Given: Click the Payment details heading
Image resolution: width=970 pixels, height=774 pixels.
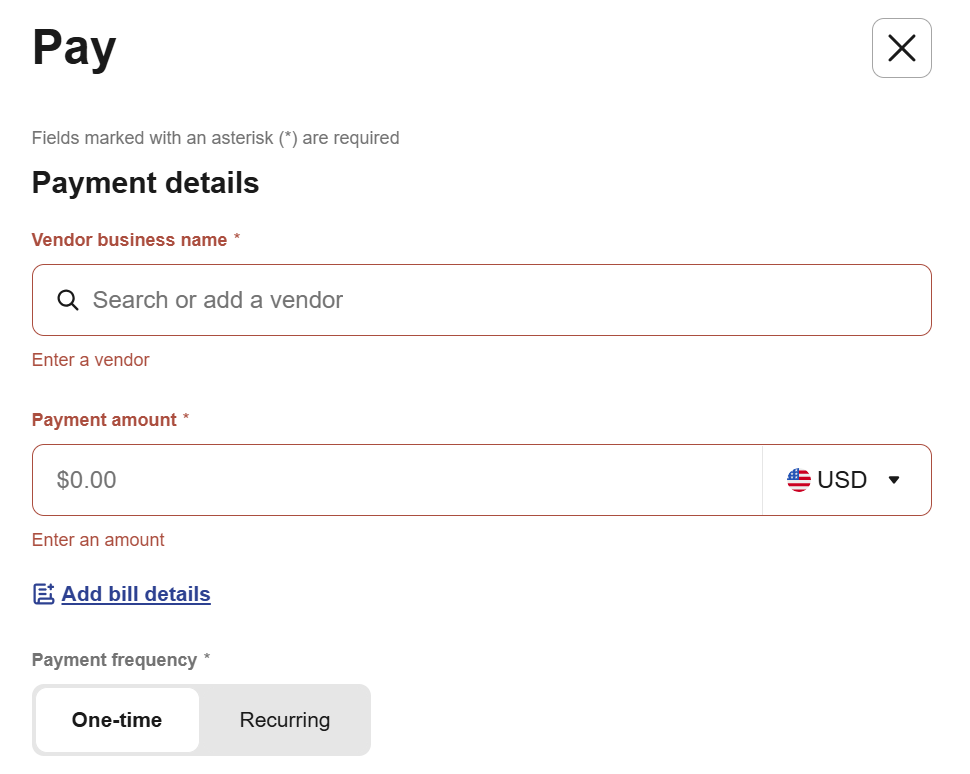Looking at the screenshot, I should (x=145, y=183).
